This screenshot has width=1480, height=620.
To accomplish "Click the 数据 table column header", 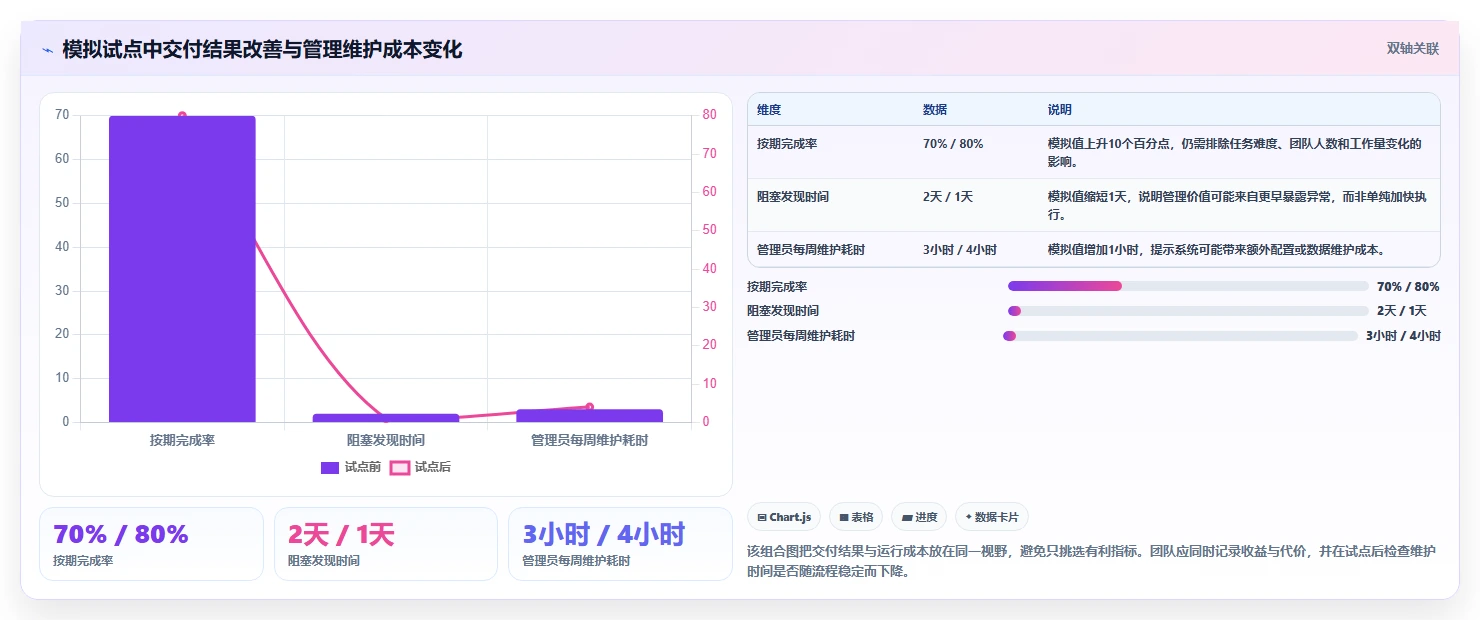I will pyautogui.click(x=935, y=109).
